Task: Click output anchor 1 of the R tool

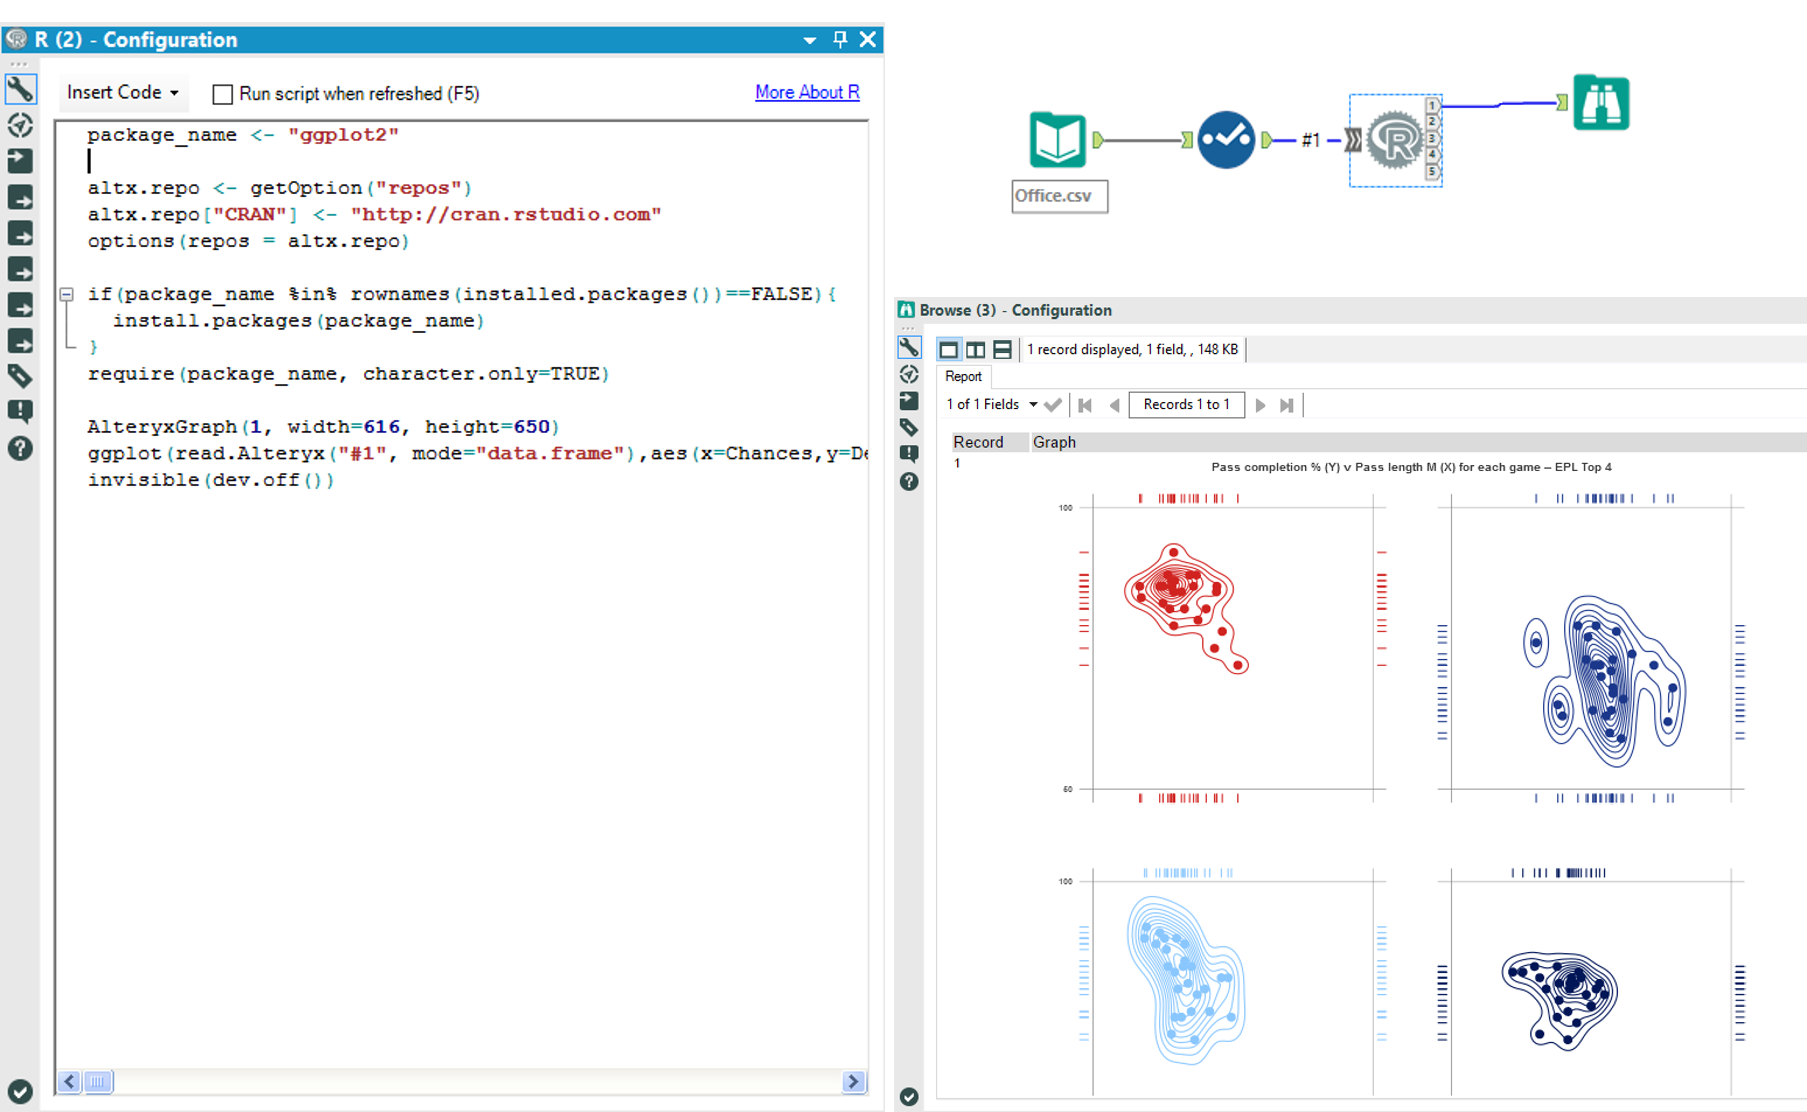Action: [x=1433, y=105]
